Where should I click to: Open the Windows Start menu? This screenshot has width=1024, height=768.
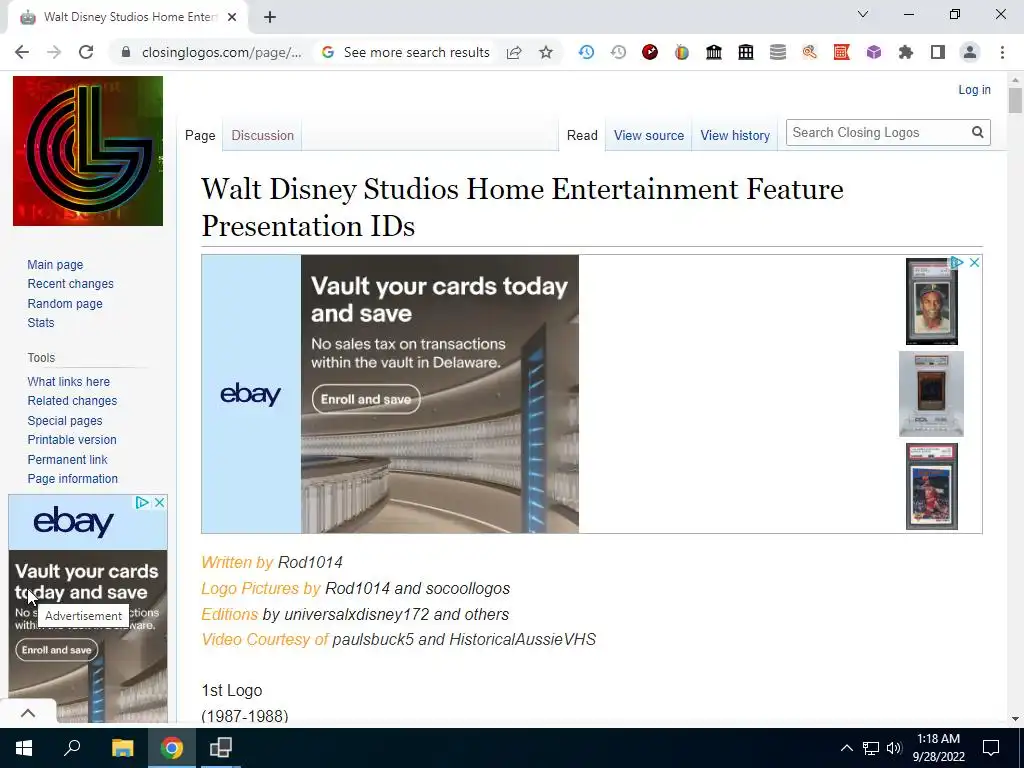click(x=24, y=748)
